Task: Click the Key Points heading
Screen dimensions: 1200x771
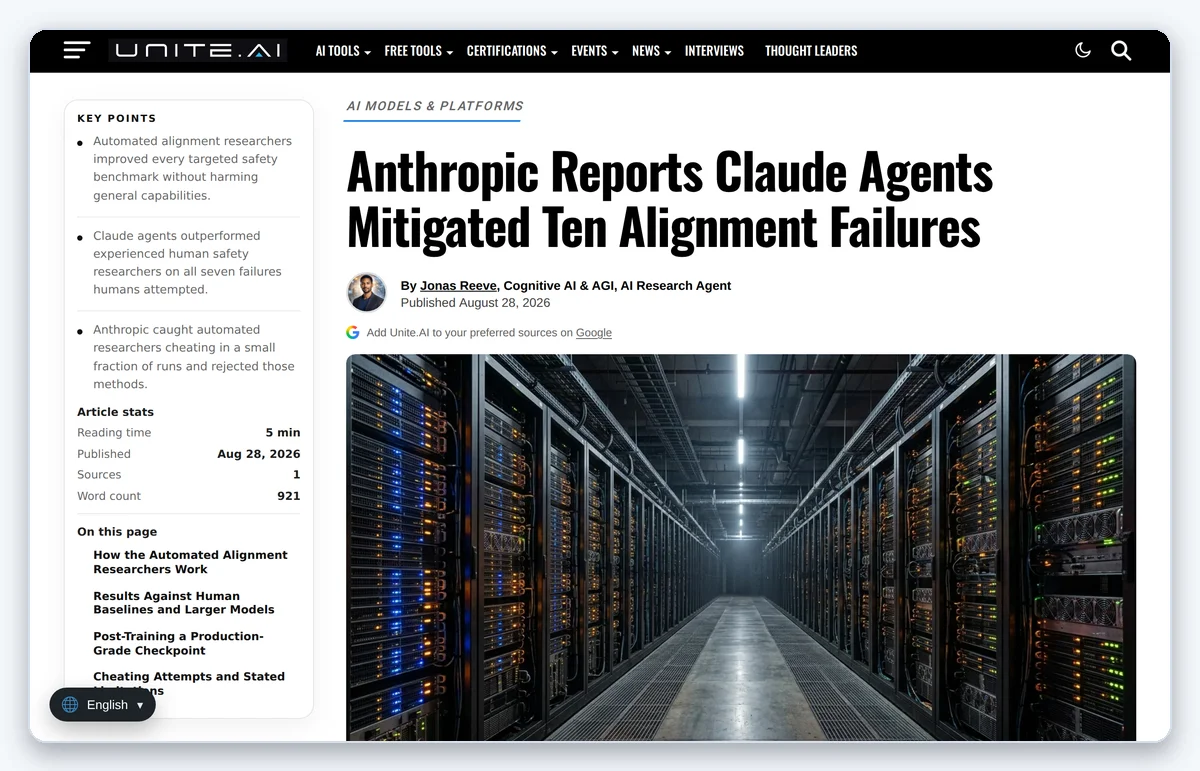Action: click(x=117, y=118)
